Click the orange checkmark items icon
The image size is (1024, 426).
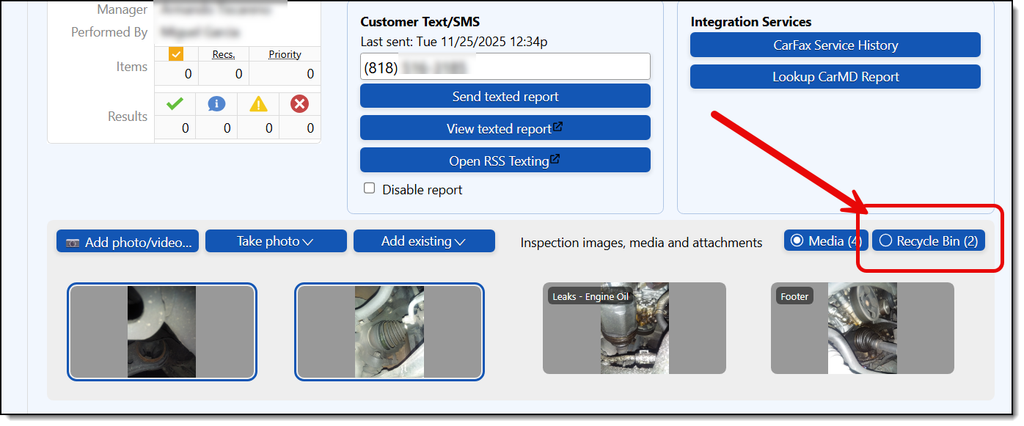coord(176,54)
